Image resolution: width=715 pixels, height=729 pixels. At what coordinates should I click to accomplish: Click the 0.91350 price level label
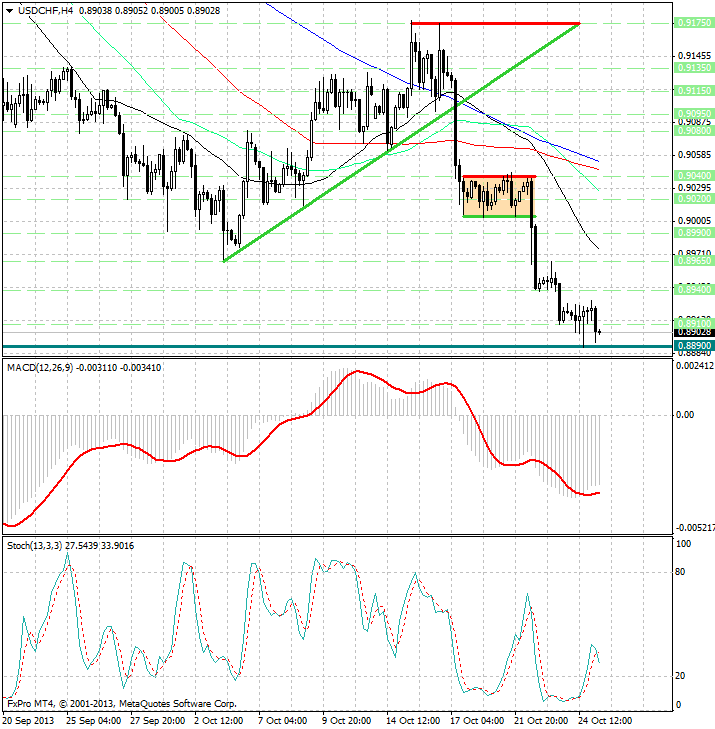[x=694, y=67]
